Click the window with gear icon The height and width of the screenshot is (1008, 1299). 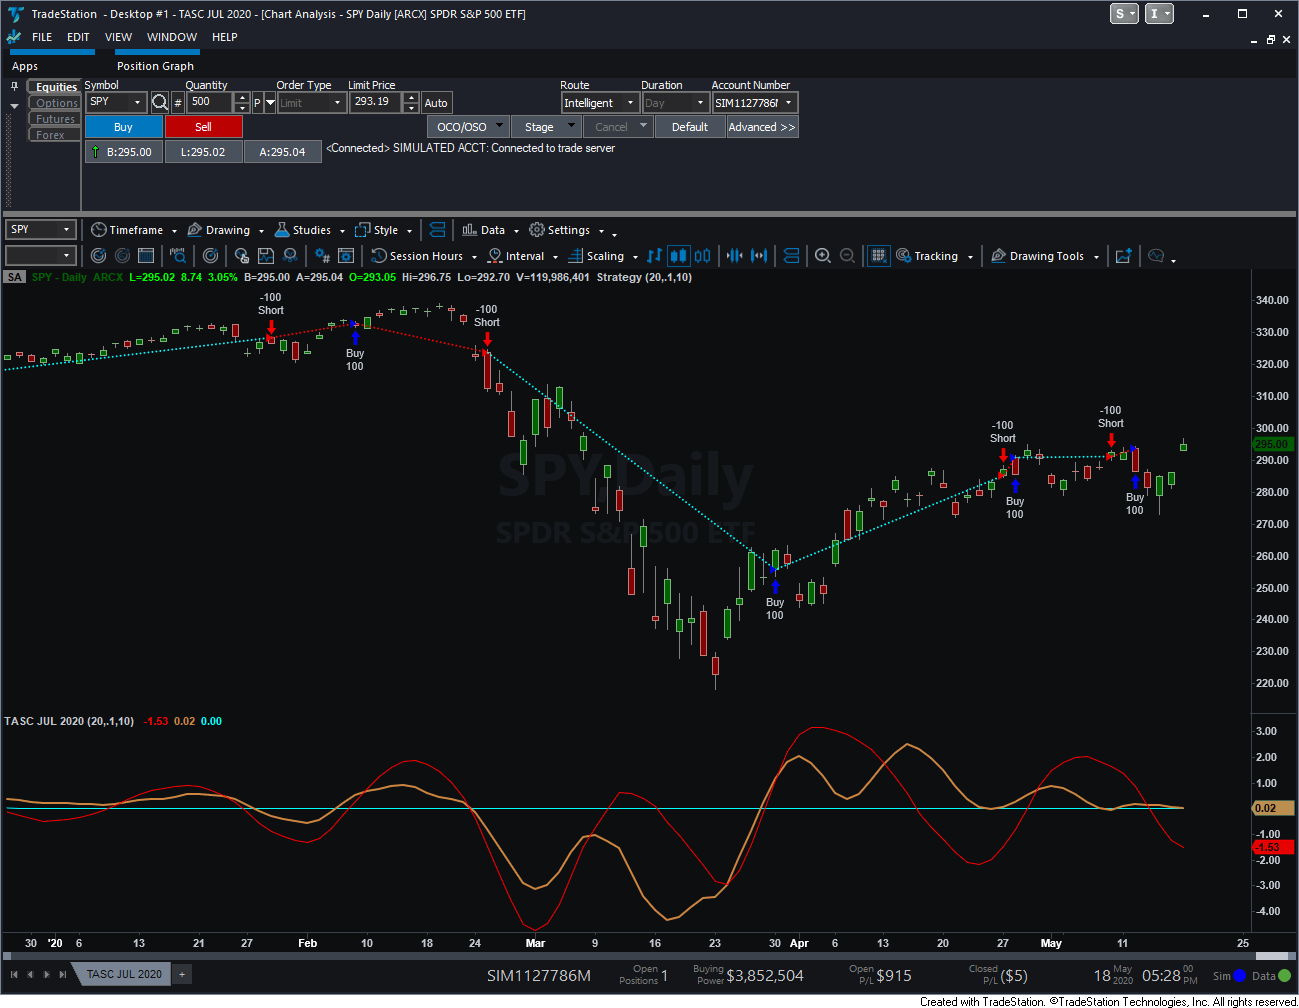pos(346,256)
